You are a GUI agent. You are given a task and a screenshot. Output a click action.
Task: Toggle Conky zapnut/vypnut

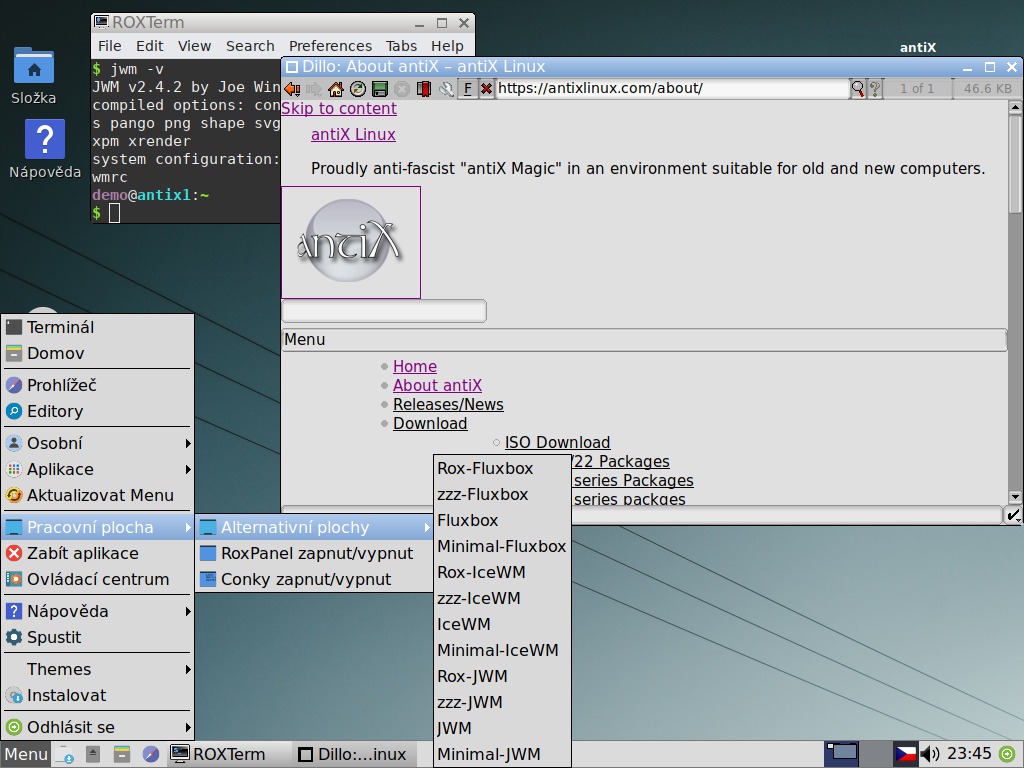coord(315,579)
